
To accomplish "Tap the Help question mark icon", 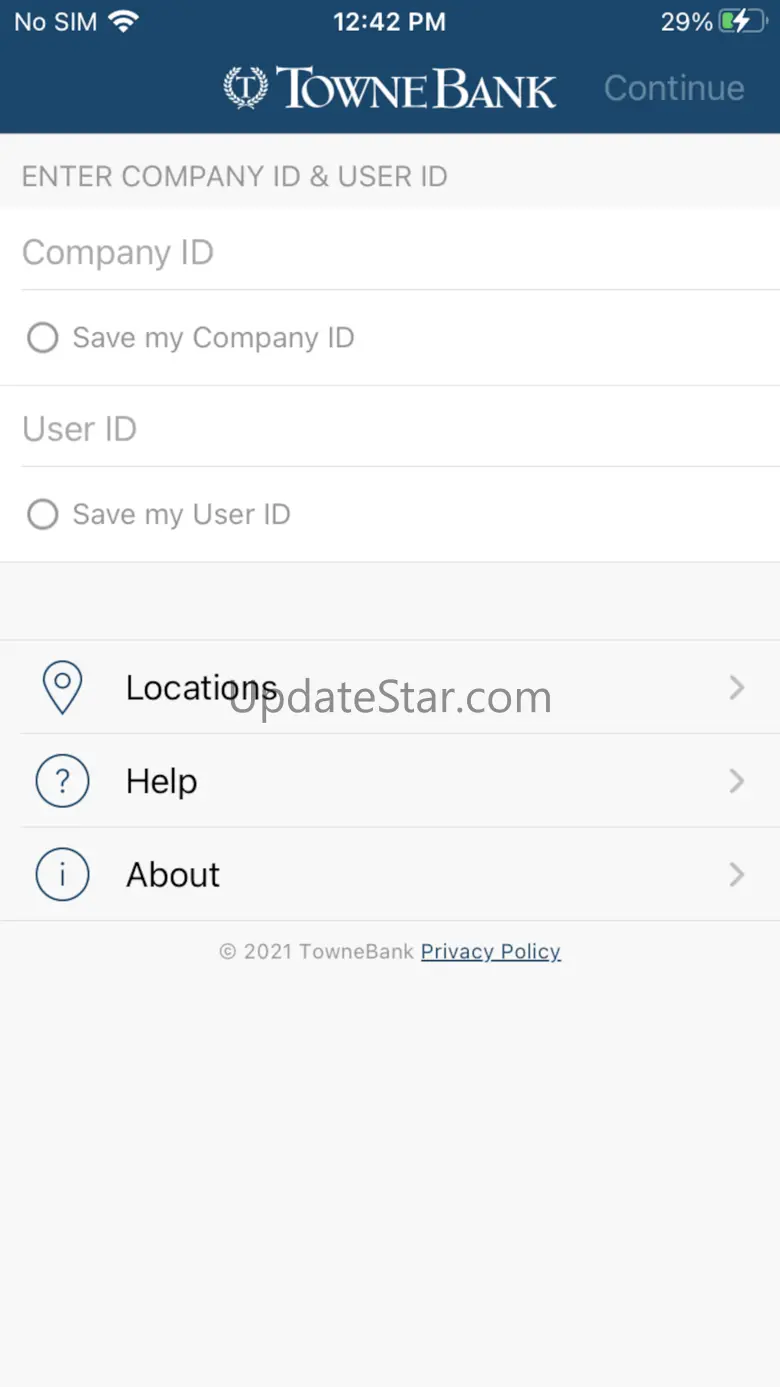I will point(62,781).
